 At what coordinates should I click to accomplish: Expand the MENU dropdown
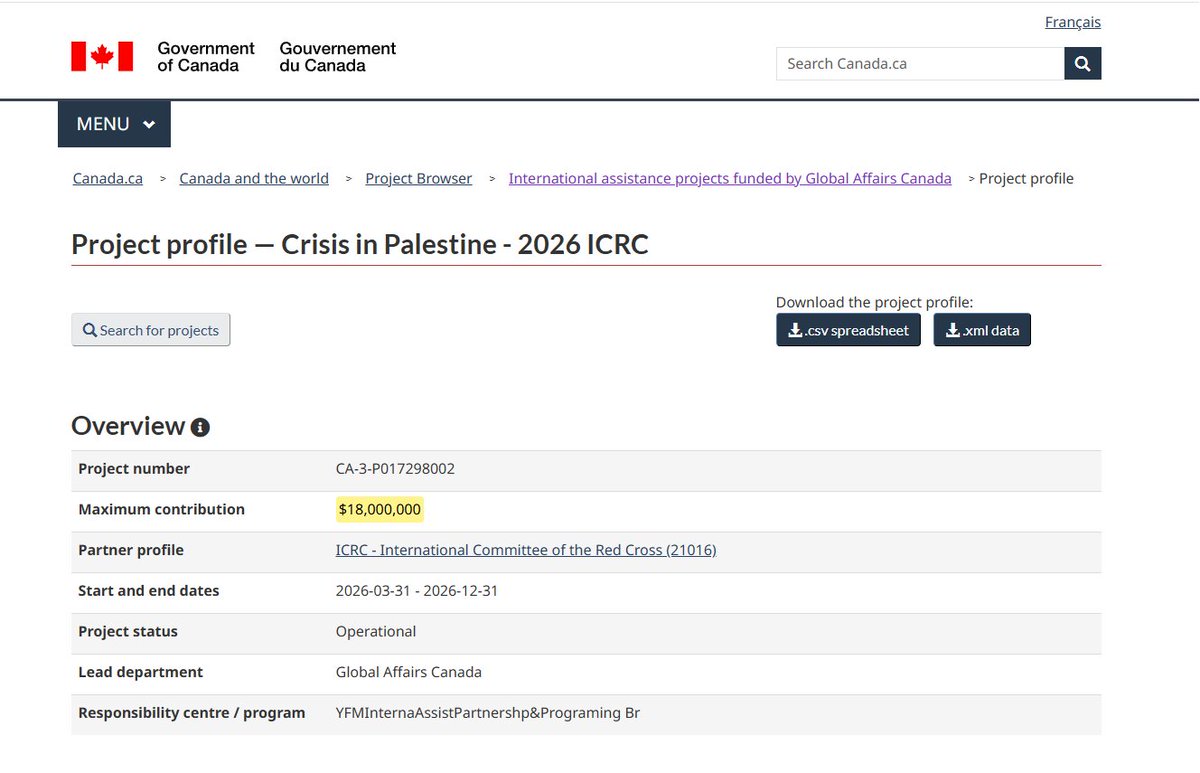pyautogui.click(x=115, y=124)
